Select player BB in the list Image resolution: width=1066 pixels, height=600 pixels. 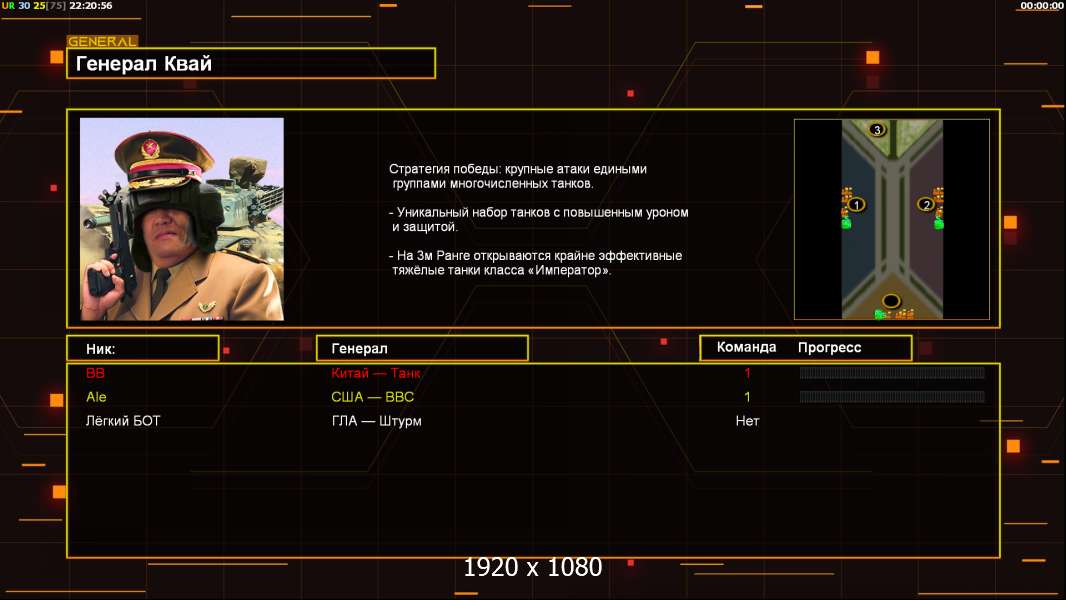[x=95, y=373]
